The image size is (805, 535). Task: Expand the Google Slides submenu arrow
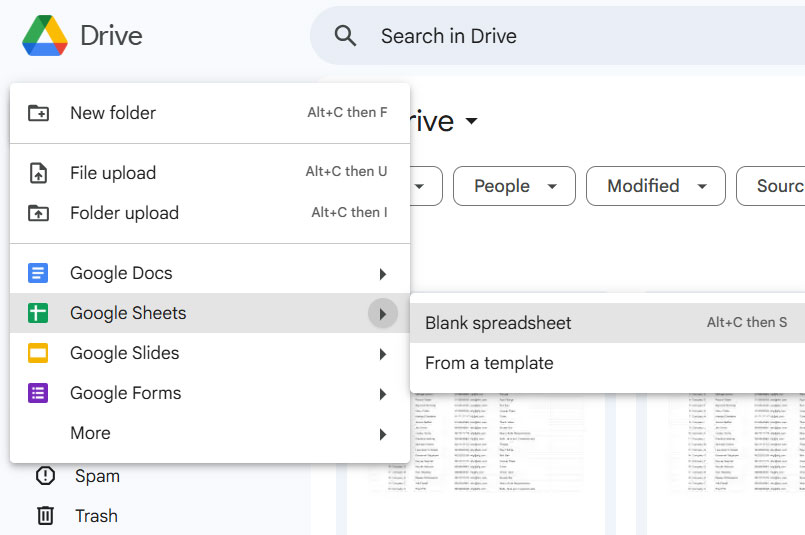[x=382, y=354]
